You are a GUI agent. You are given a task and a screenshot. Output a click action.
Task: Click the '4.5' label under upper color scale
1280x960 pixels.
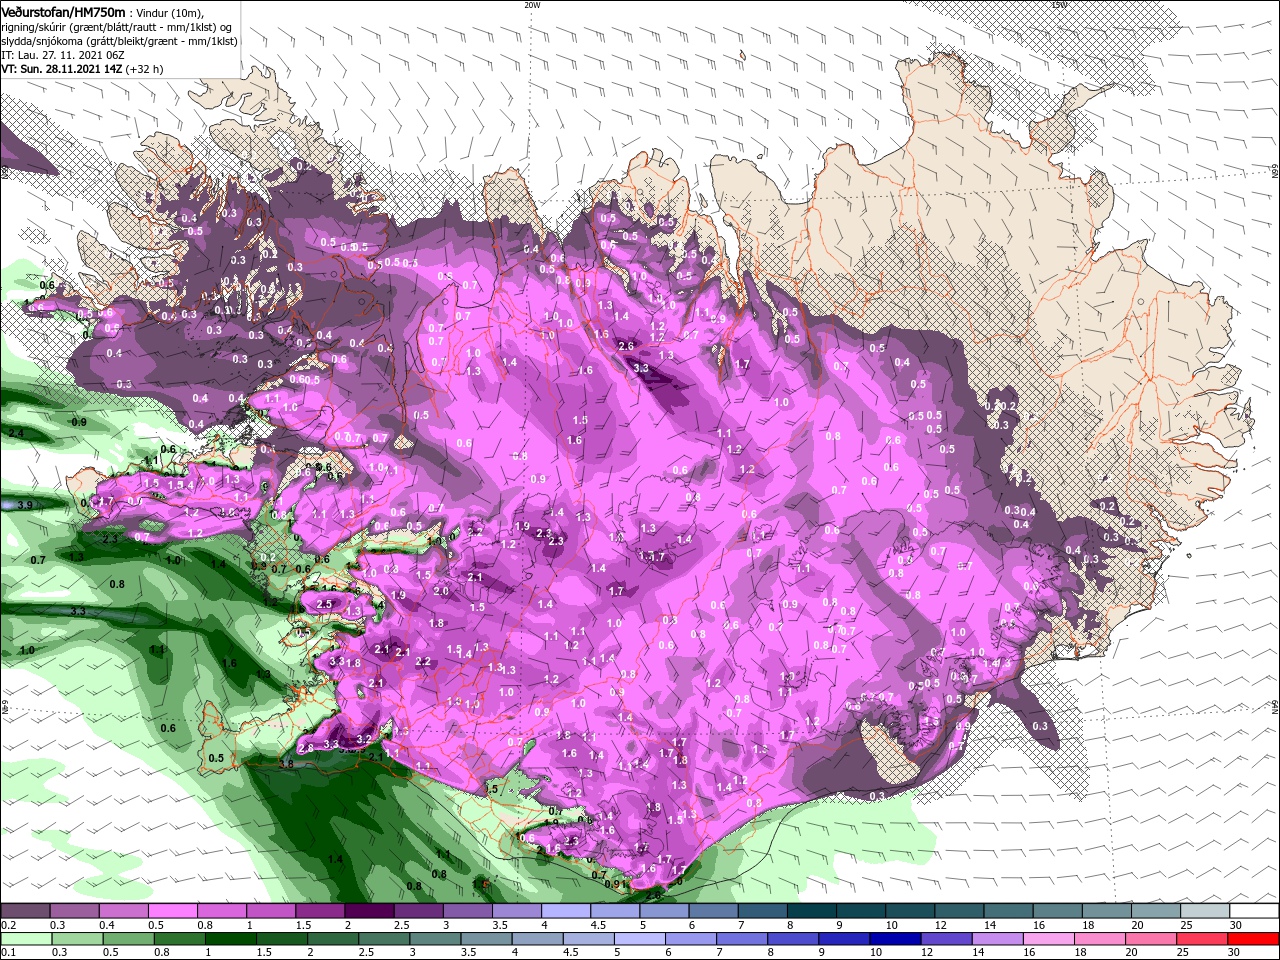[x=598, y=925]
